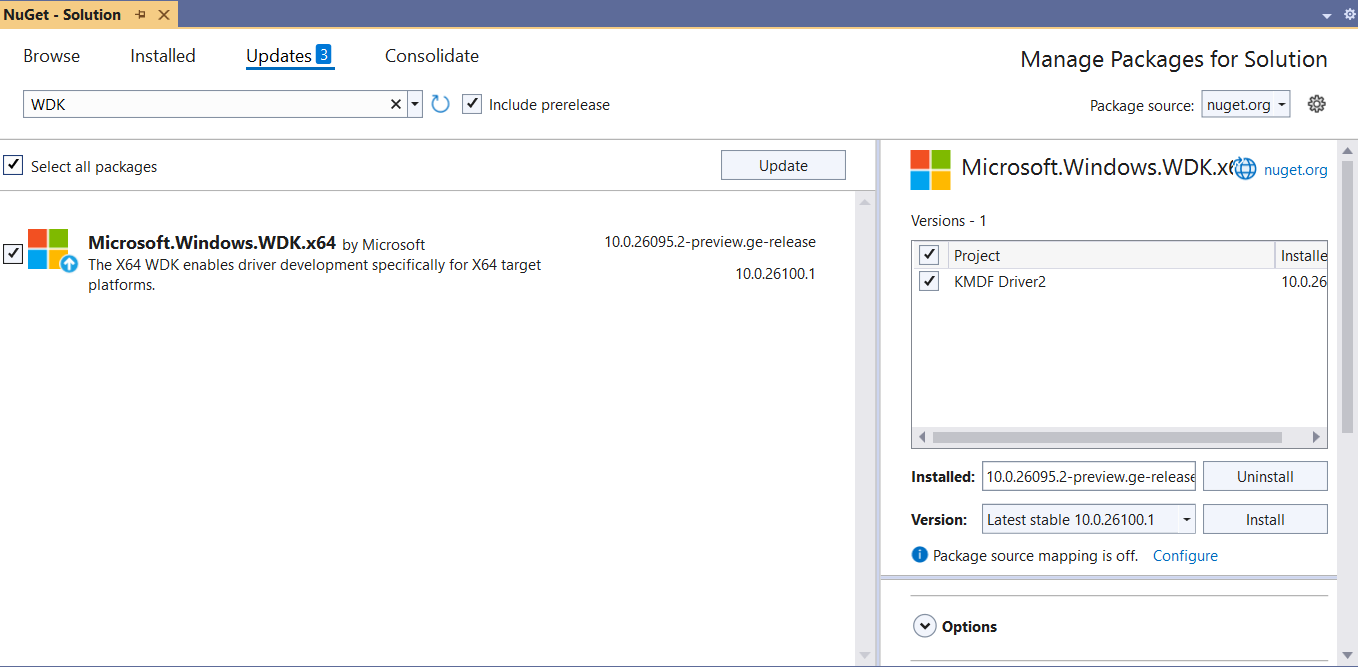Click the package description text
This screenshot has height=667, width=1358.
point(315,275)
